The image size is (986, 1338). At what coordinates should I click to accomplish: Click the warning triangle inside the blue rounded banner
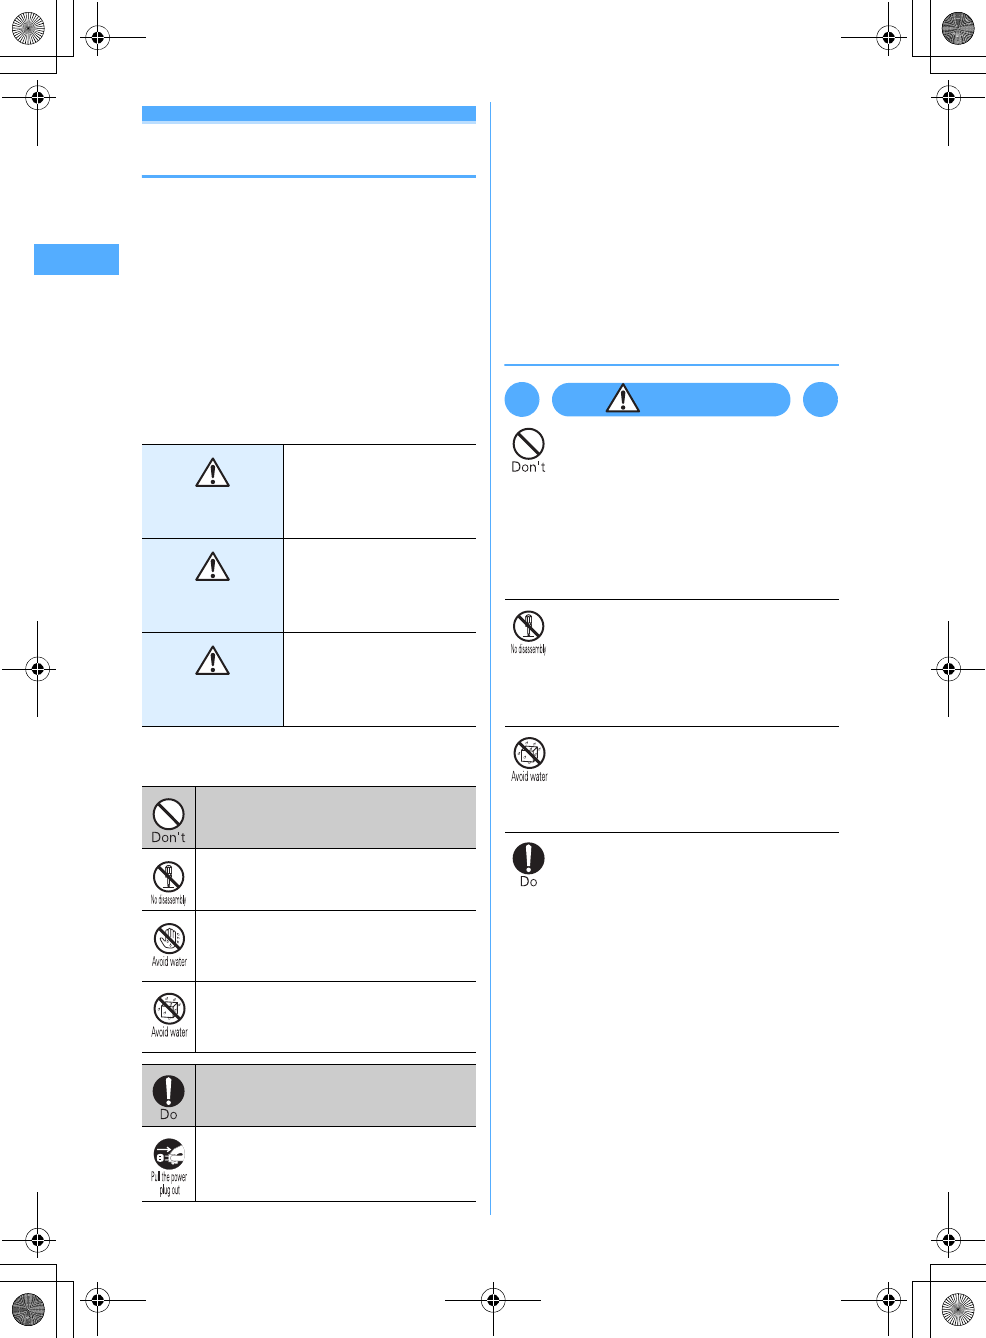coord(623,399)
